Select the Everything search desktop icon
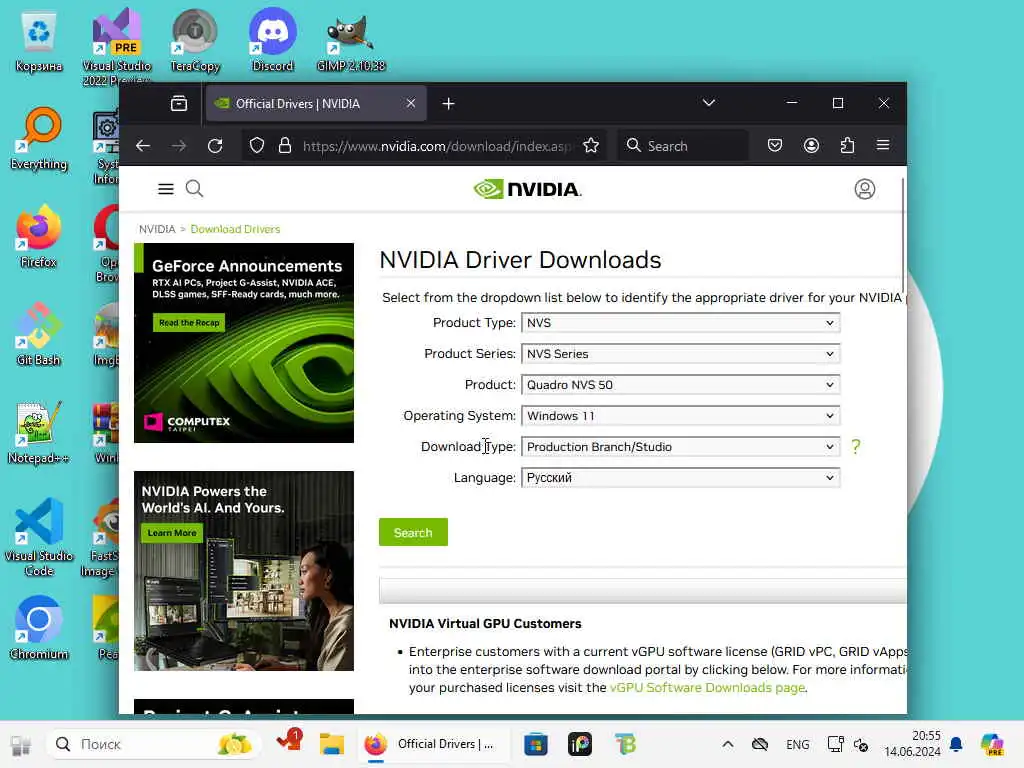The image size is (1024, 768). point(39,138)
